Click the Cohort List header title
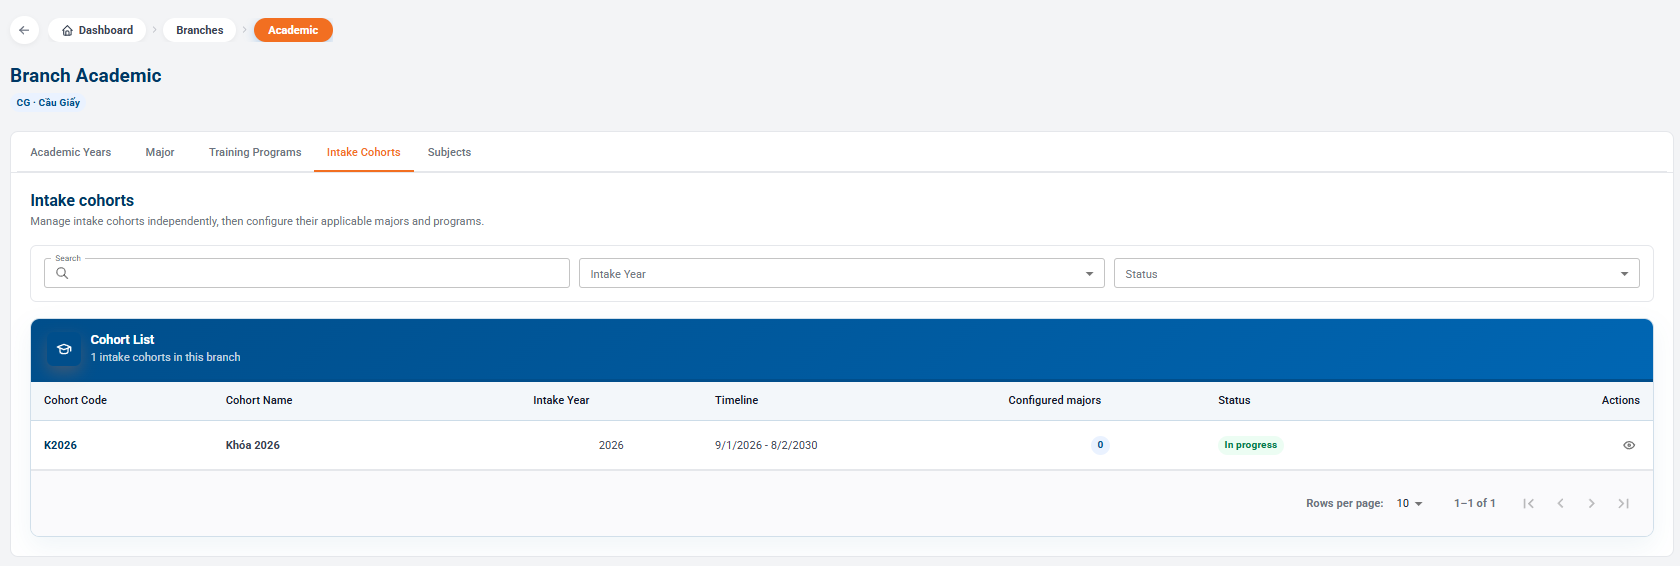 tap(122, 340)
